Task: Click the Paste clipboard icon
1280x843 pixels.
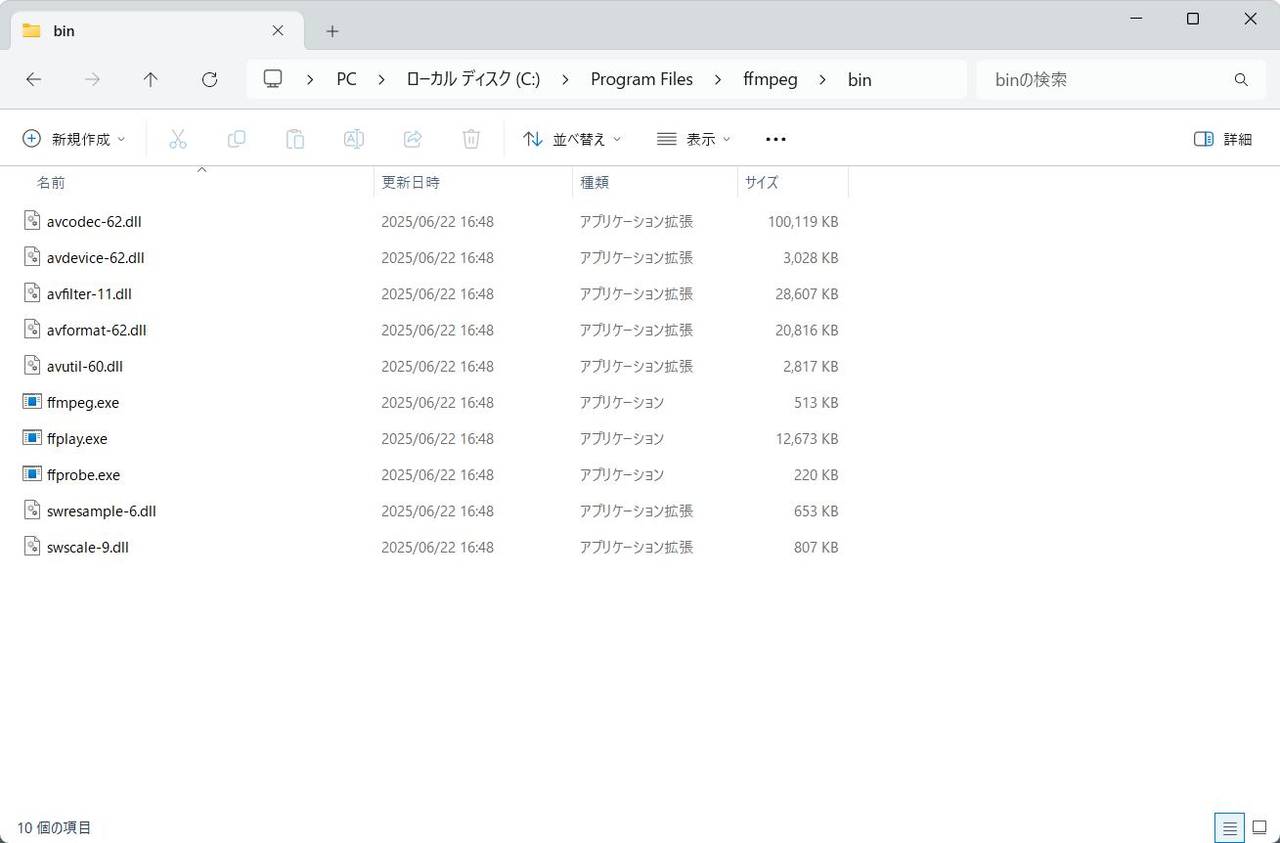Action: click(295, 139)
